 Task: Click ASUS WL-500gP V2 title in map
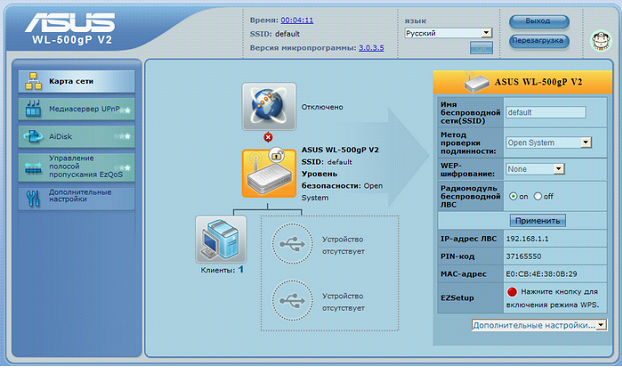tap(340, 150)
